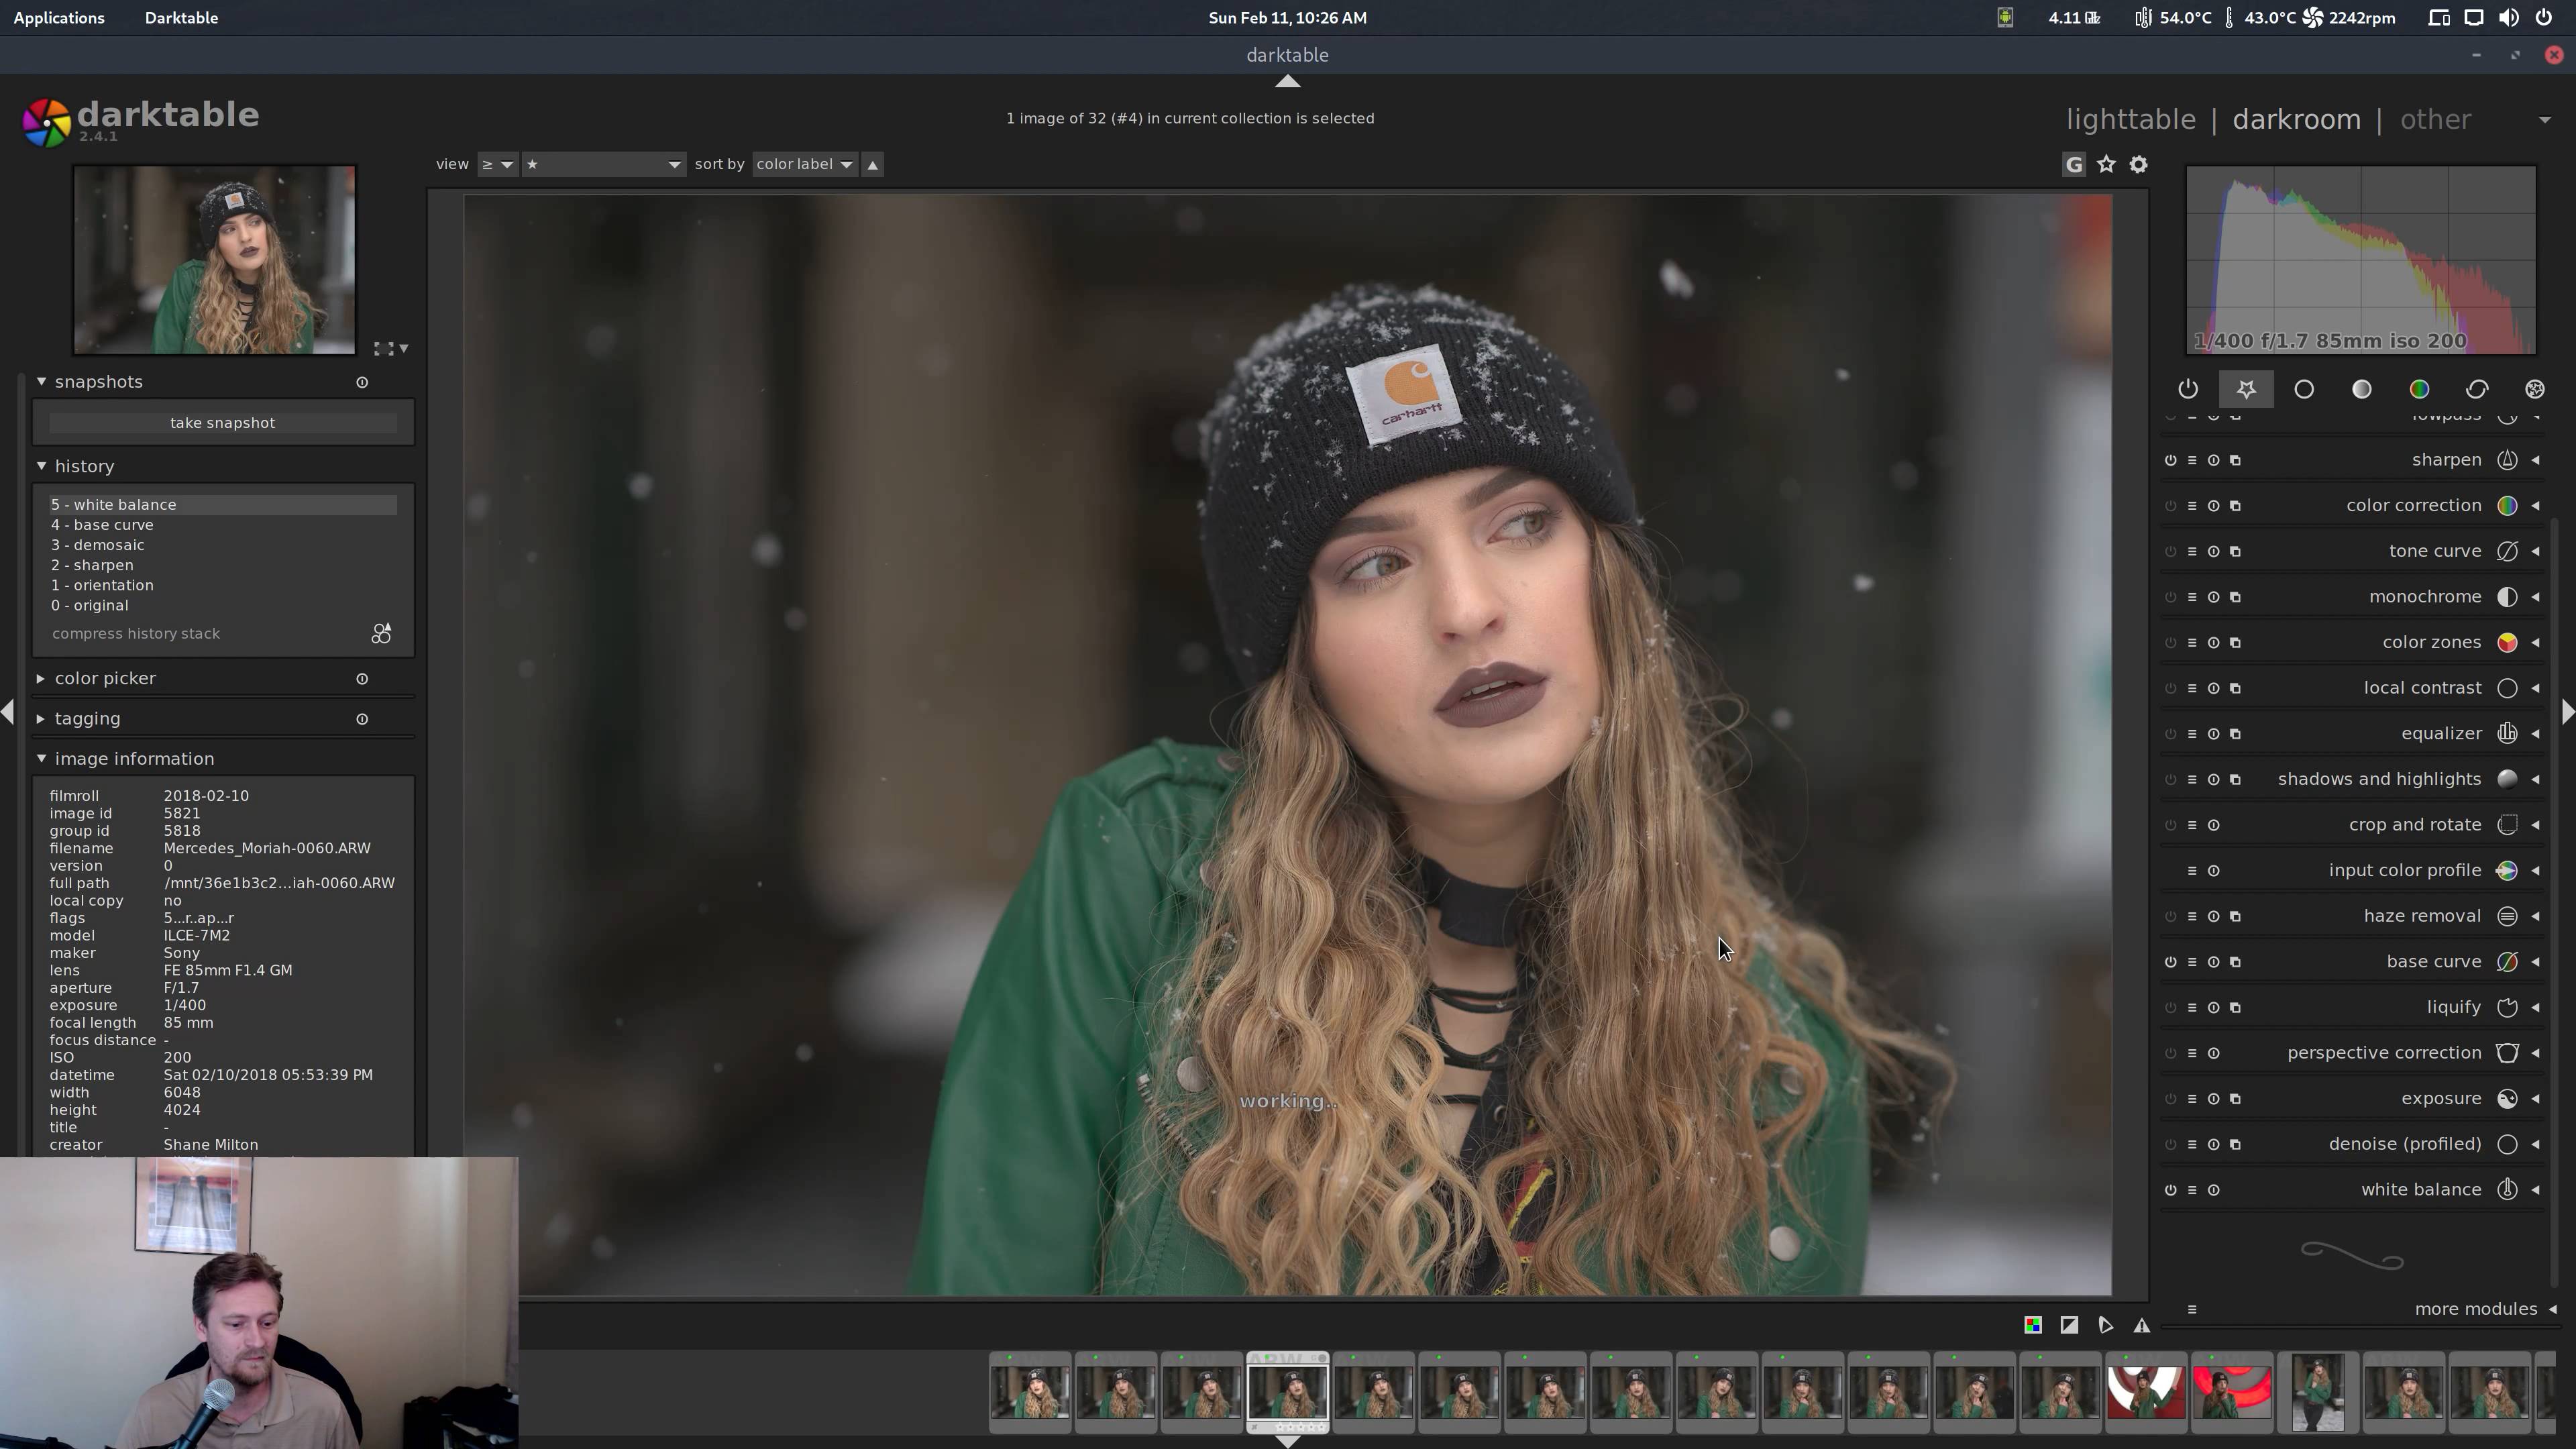Click the compress history stack icon
The image size is (2576, 1449).
coord(381,634)
